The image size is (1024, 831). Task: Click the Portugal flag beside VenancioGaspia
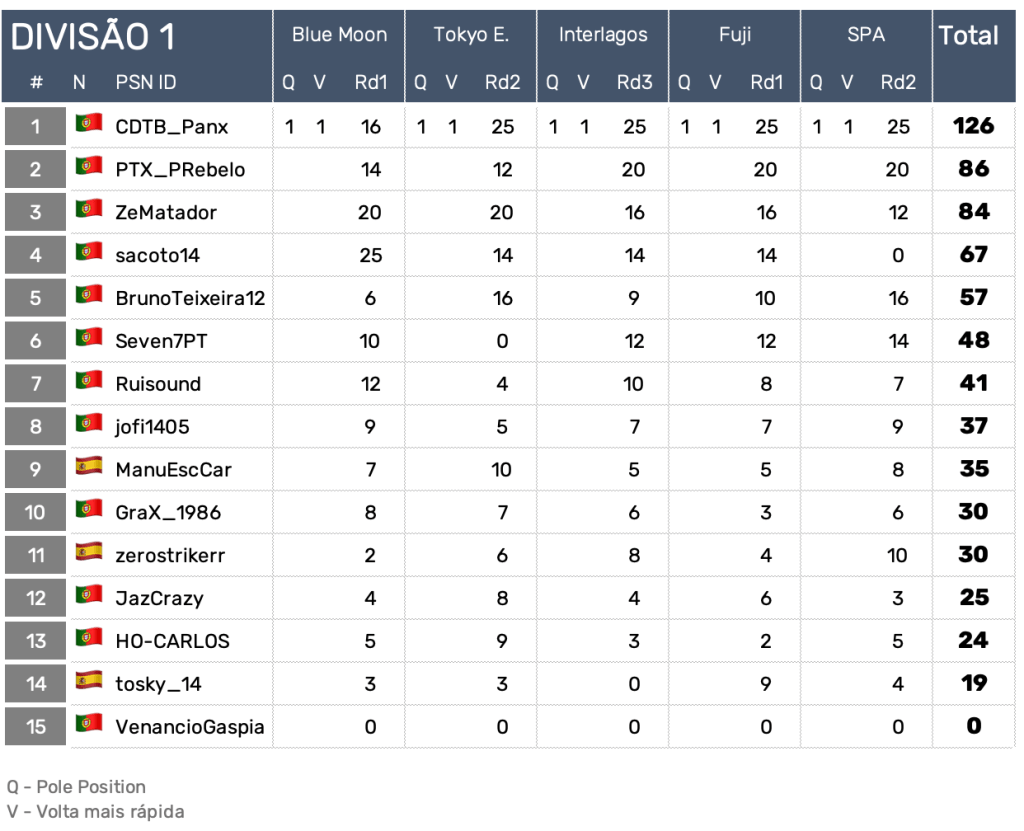(x=89, y=724)
